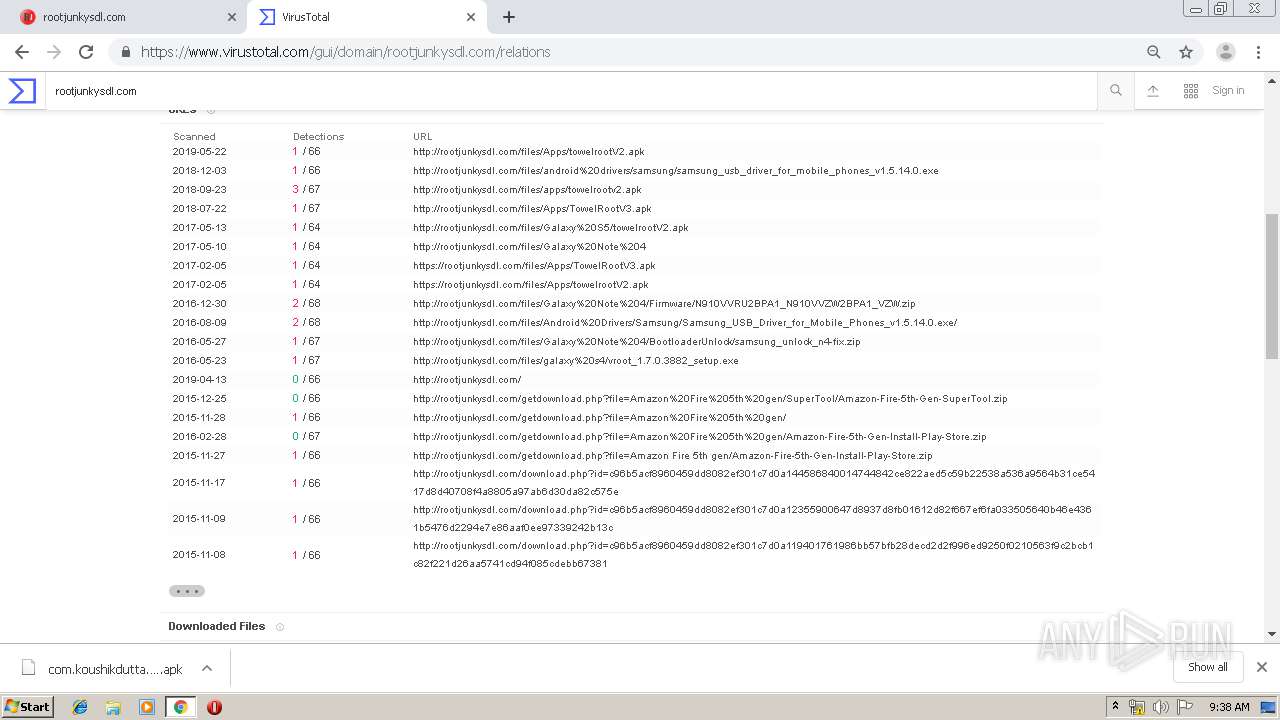The width and height of the screenshot is (1280, 720).
Task: Close the VirusTotal tab
Action: [x=471, y=17]
